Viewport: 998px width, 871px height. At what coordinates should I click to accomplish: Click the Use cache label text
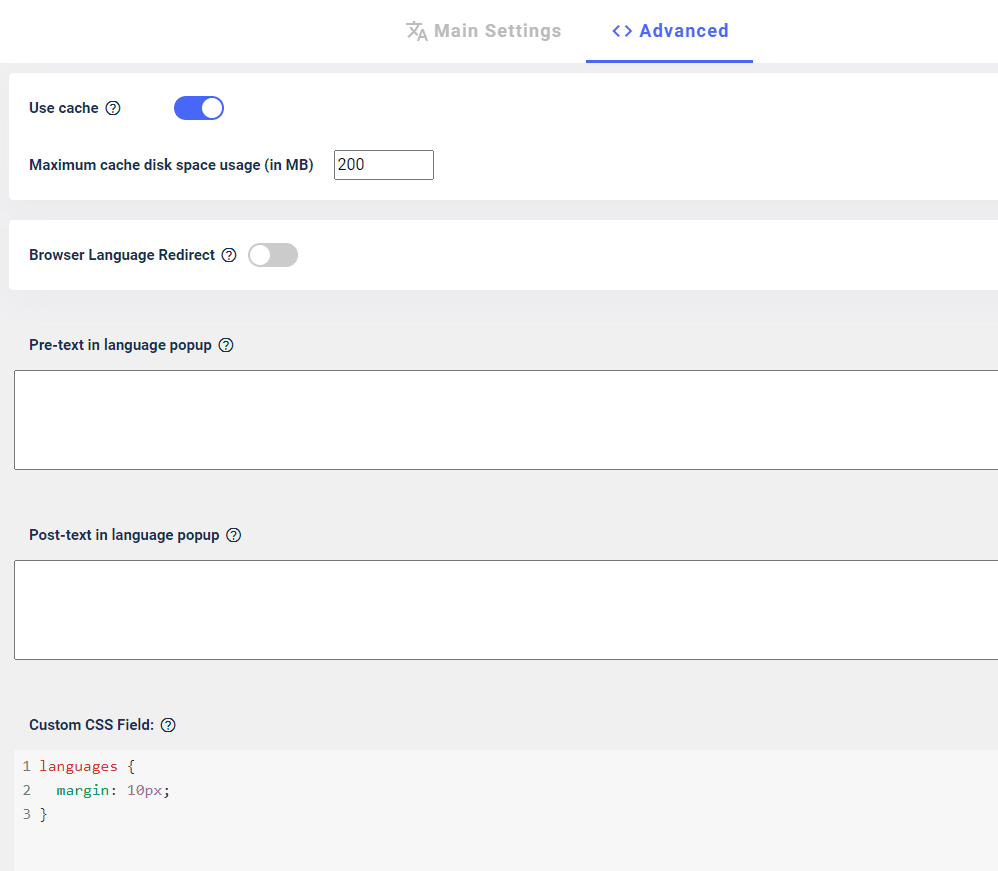pos(64,108)
